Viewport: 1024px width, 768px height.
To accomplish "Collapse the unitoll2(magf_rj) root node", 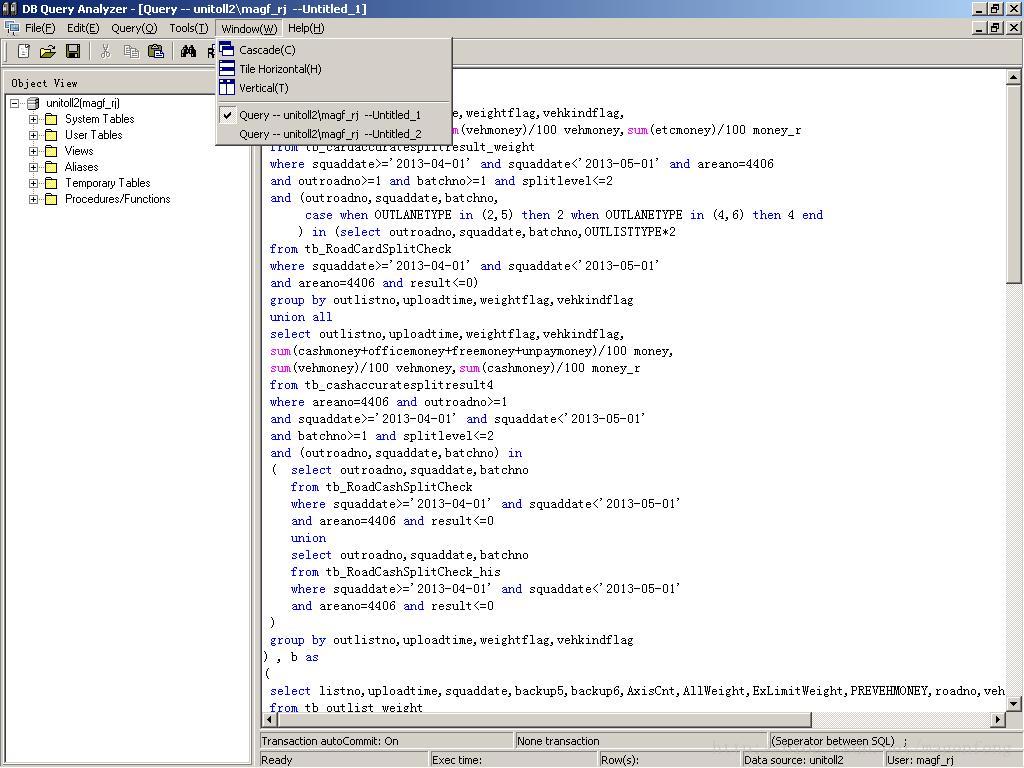I will pyautogui.click(x=15, y=103).
